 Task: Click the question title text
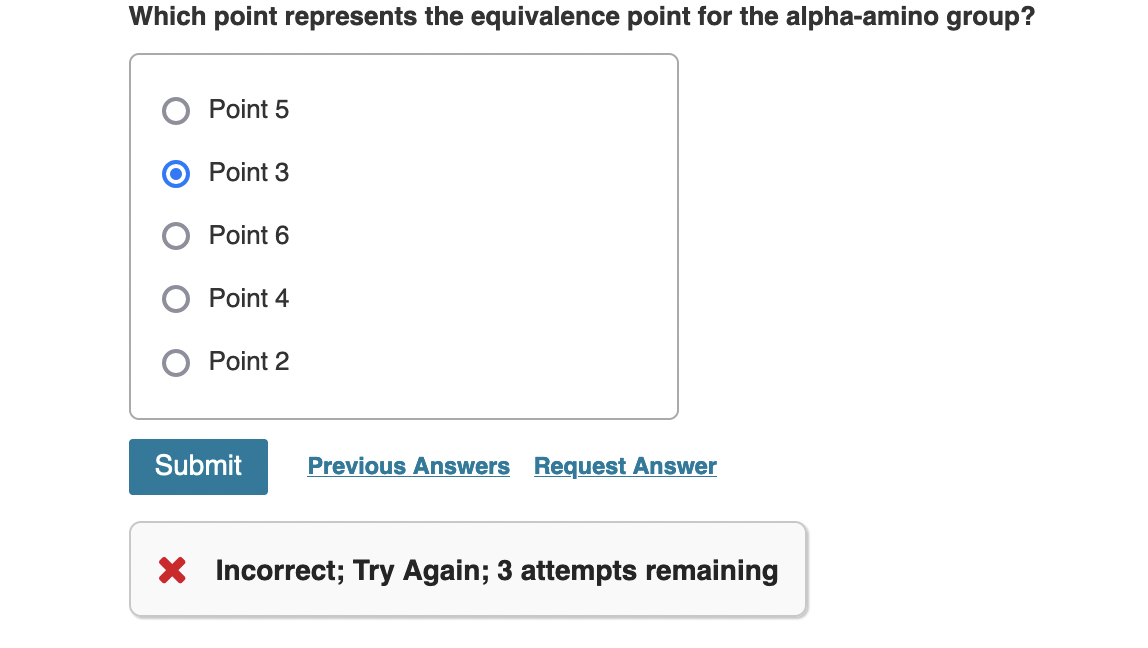click(581, 16)
